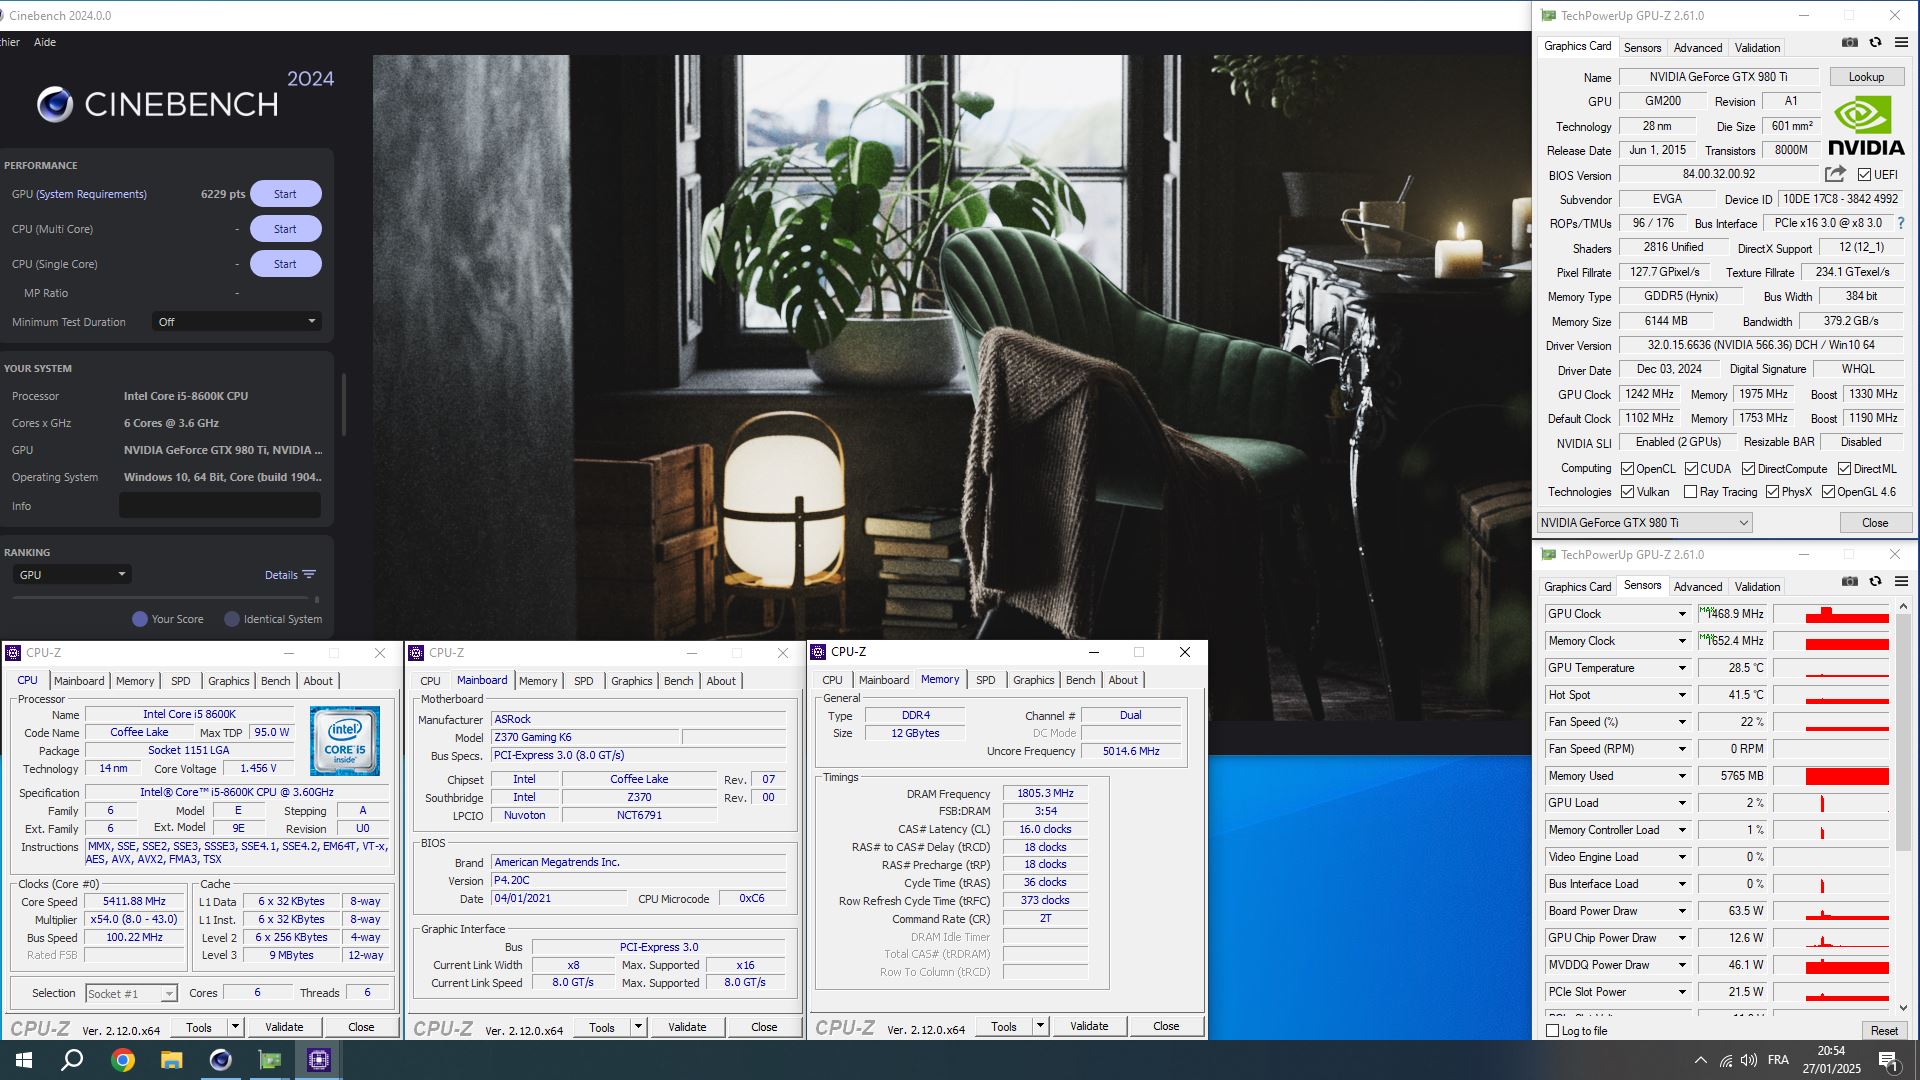Screen dimensions: 1920x1080
Task: Open the hamburger menu in the top GPU-Z window
Action: coord(1901,43)
